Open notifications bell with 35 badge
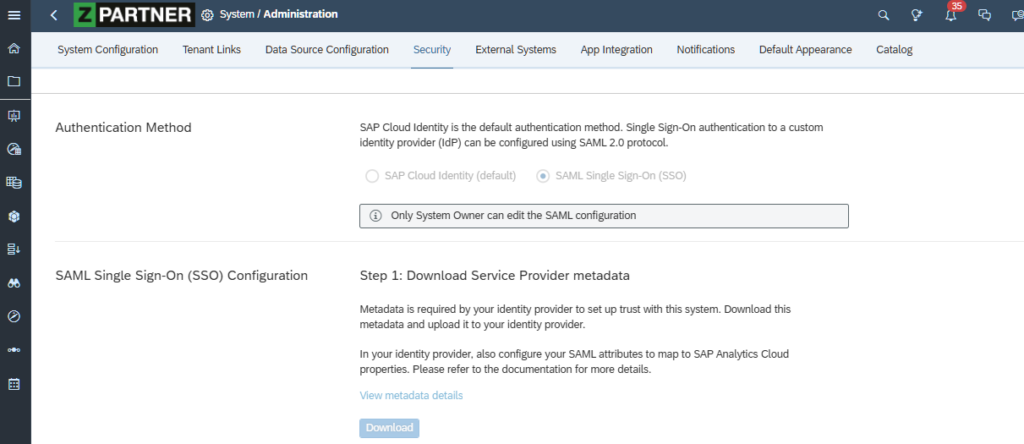Viewport: 1024px width, 444px height. coord(951,15)
